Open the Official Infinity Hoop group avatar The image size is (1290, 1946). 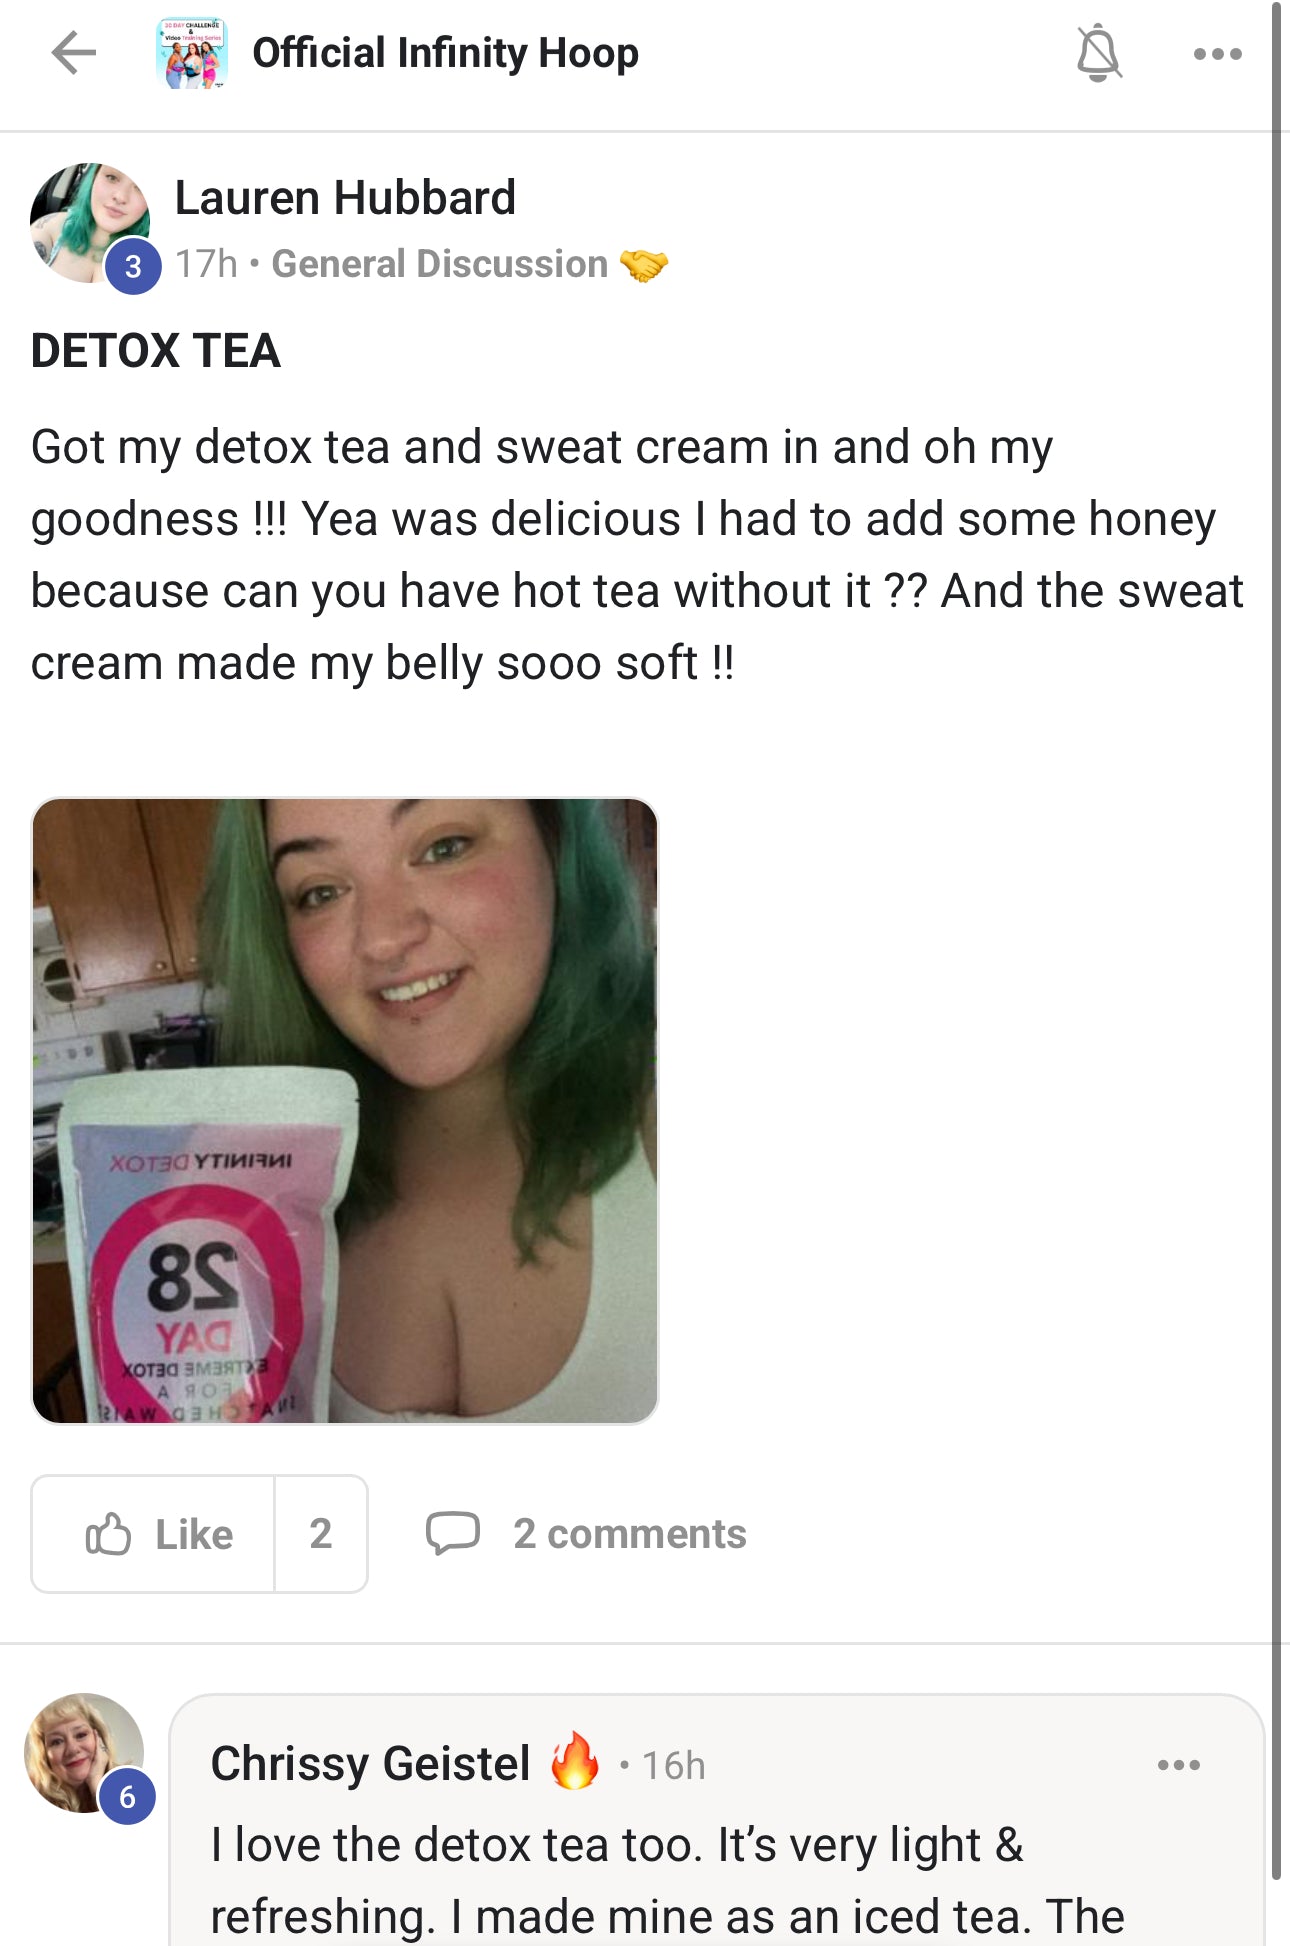coord(191,53)
